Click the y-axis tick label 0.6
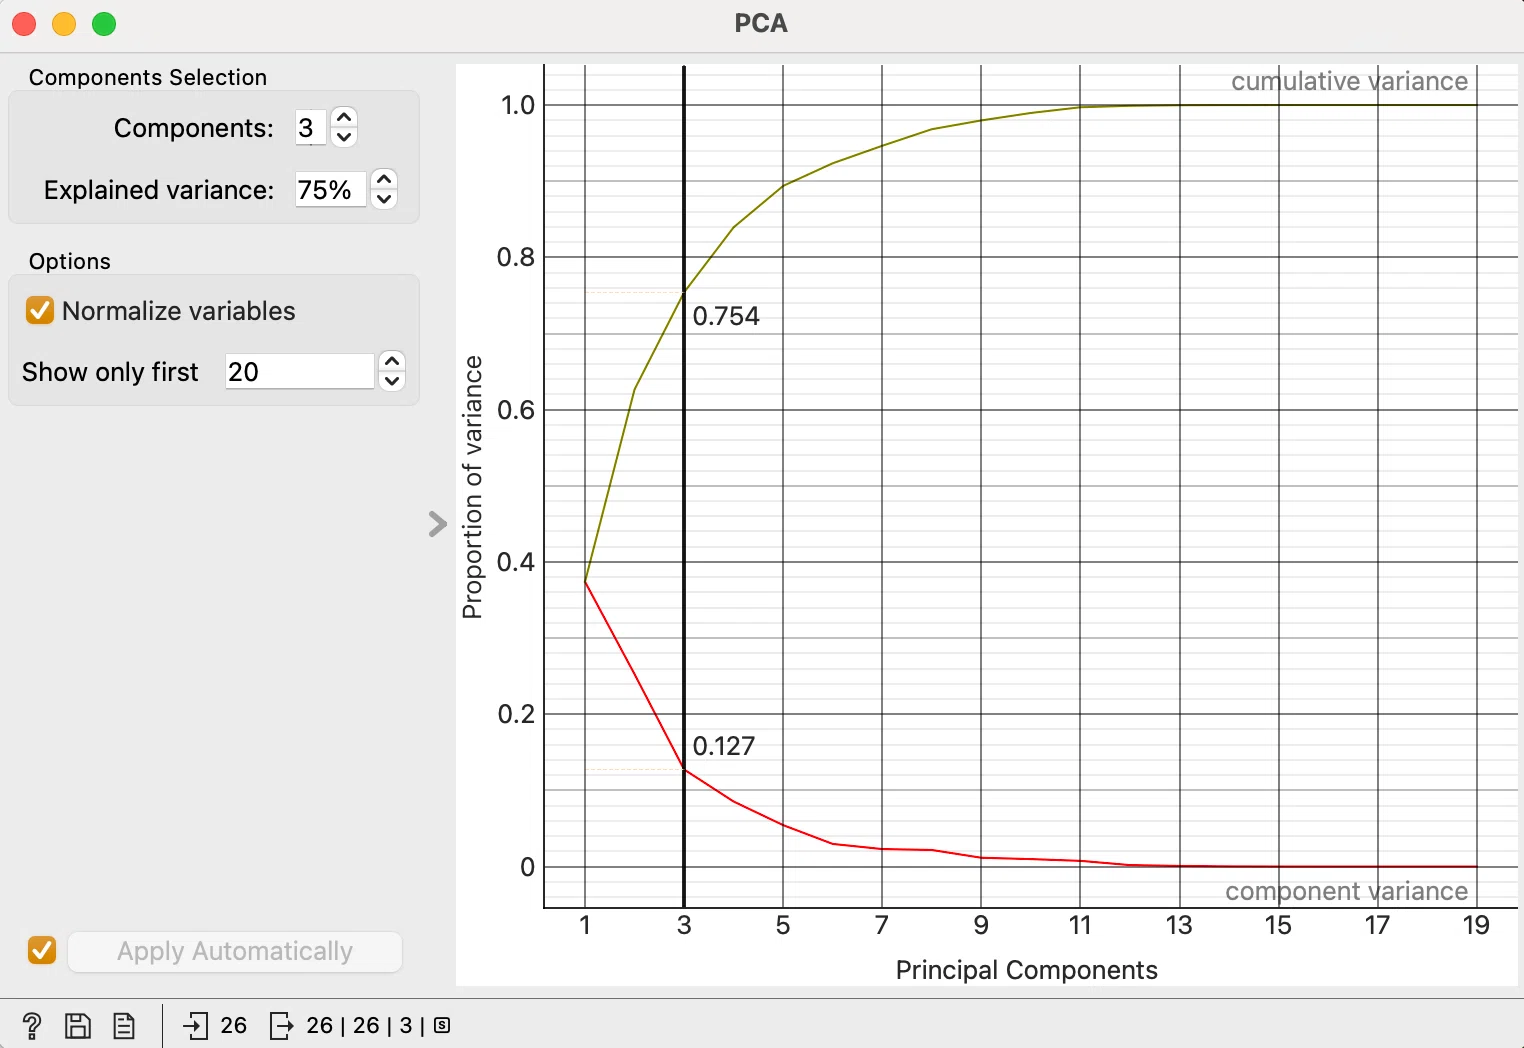Viewport: 1524px width, 1048px height. [x=516, y=410]
